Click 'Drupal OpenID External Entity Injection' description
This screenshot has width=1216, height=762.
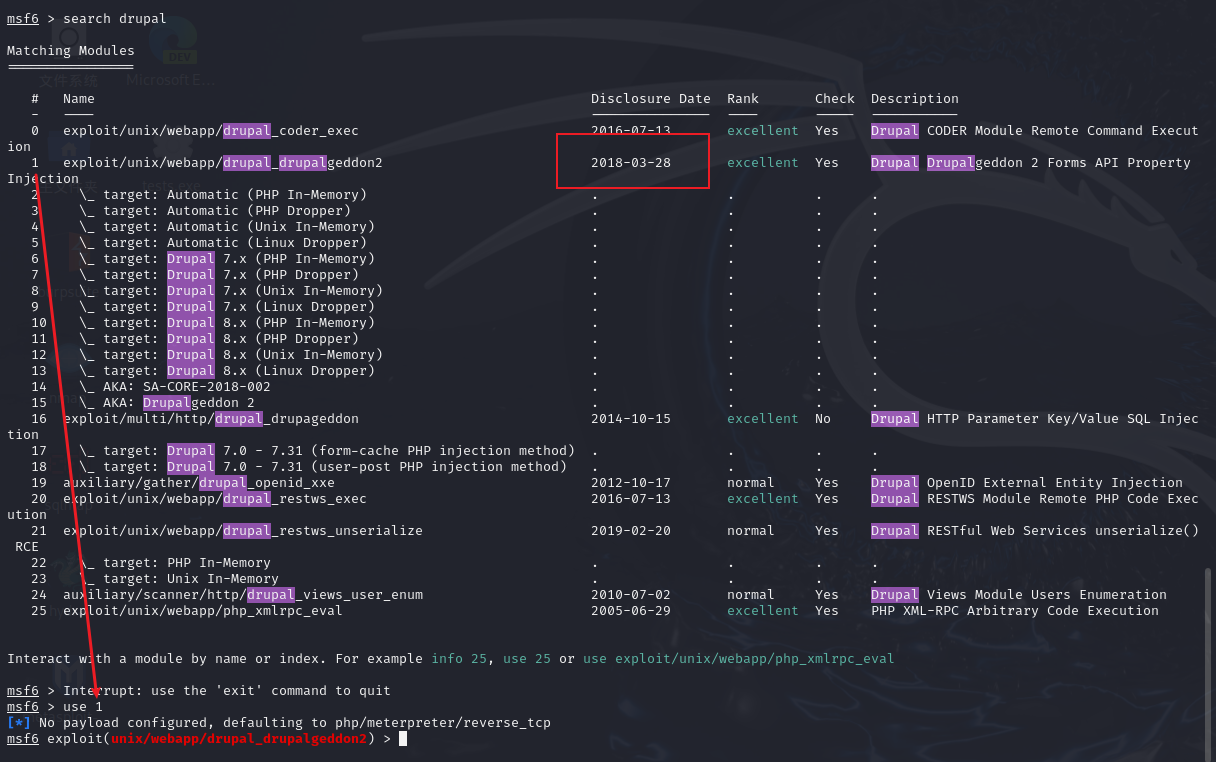pyautogui.click(x=1027, y=483)
